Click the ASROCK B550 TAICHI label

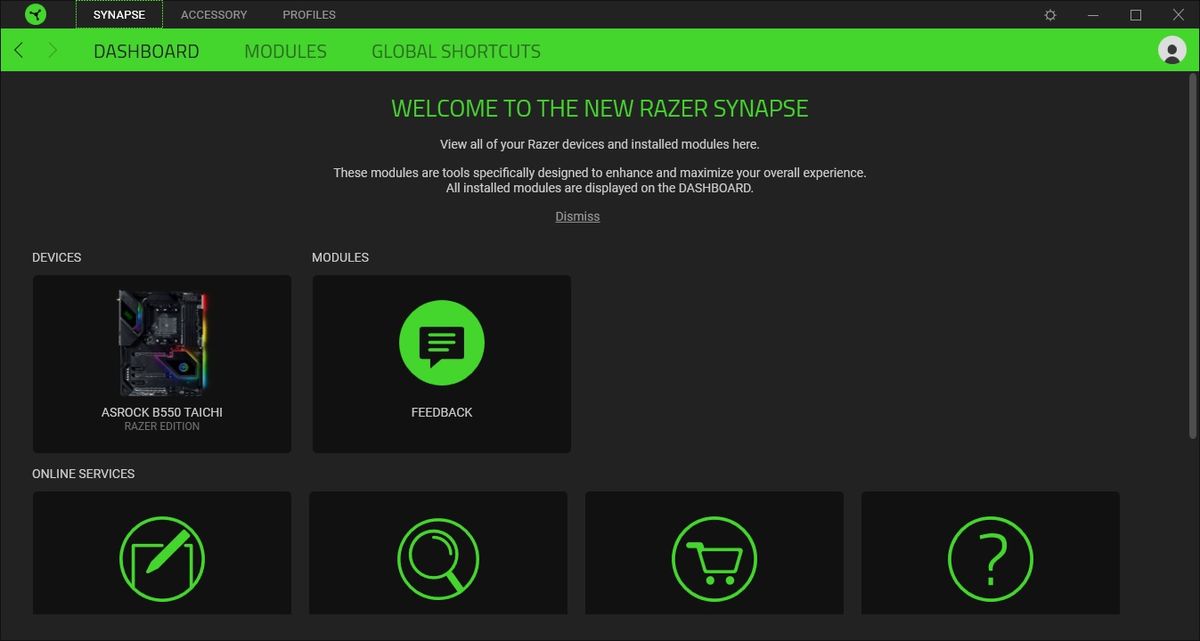click(x=162, y=412)
